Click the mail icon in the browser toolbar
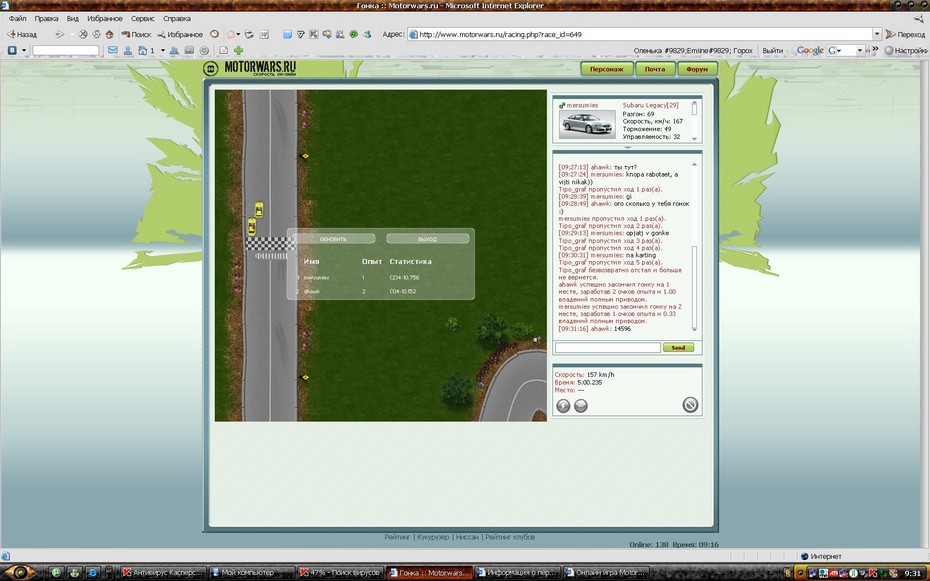Screen dimensions: 930x581 pyautogui.click(x=231, y=34)
